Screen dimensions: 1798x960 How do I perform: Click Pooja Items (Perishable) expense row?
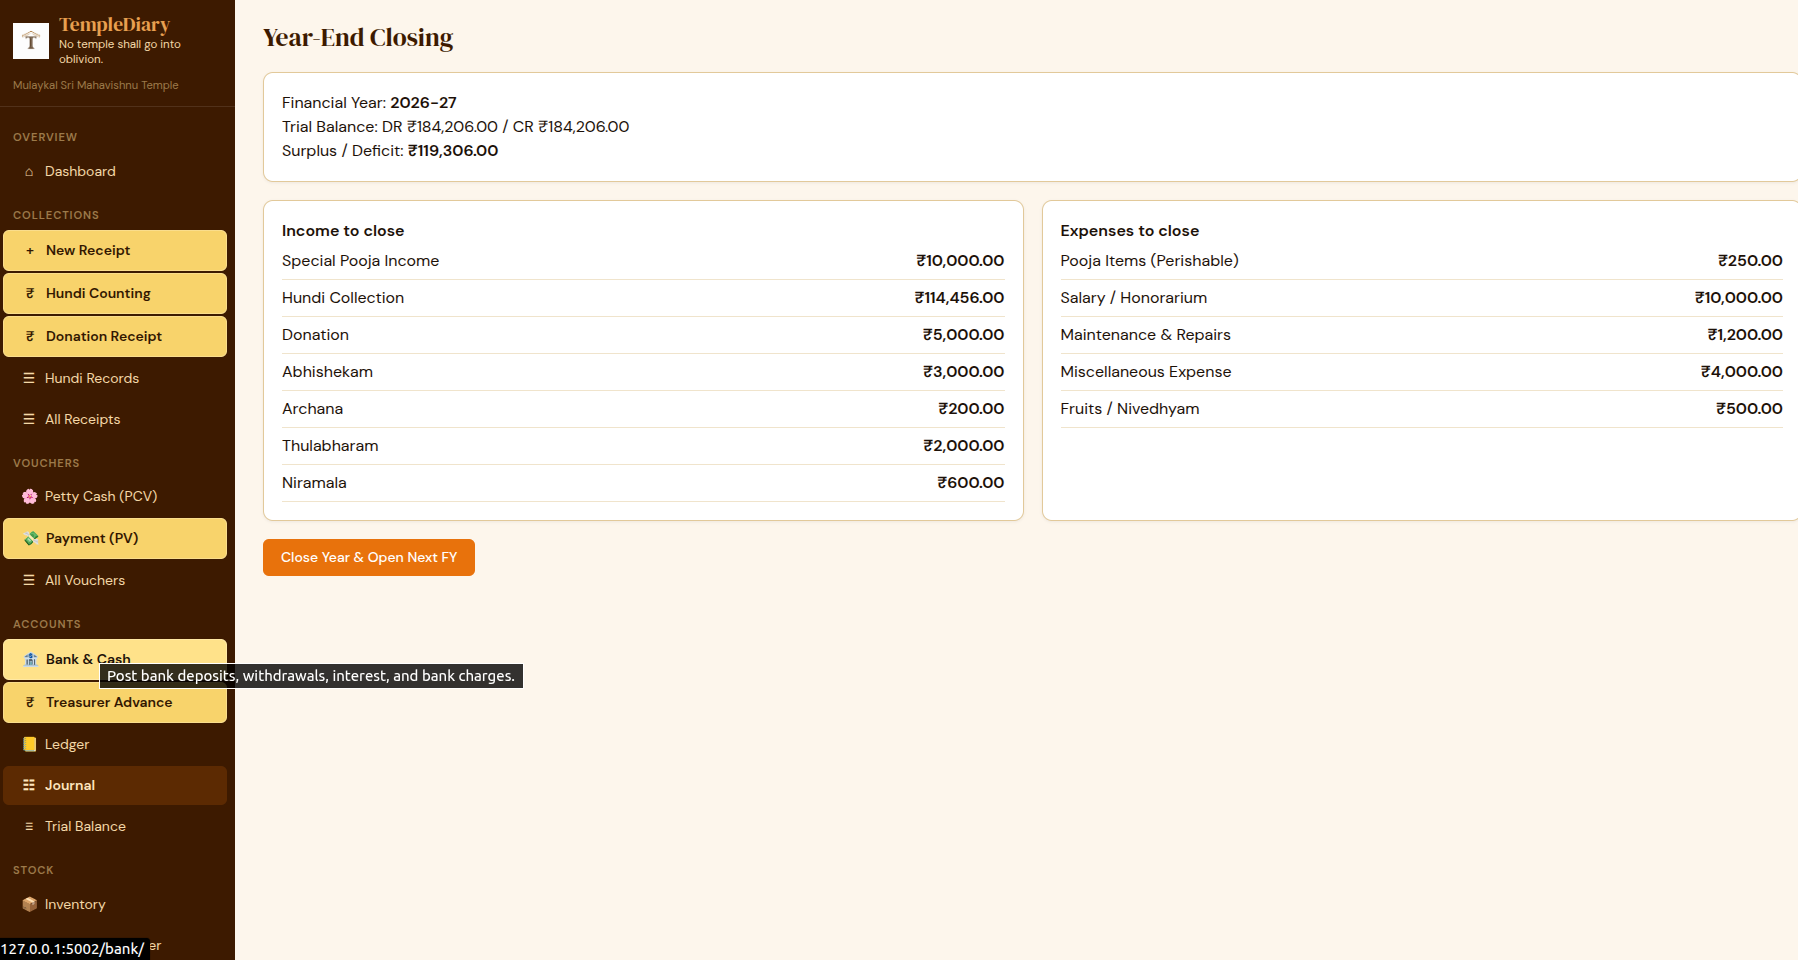[1422, 261]
